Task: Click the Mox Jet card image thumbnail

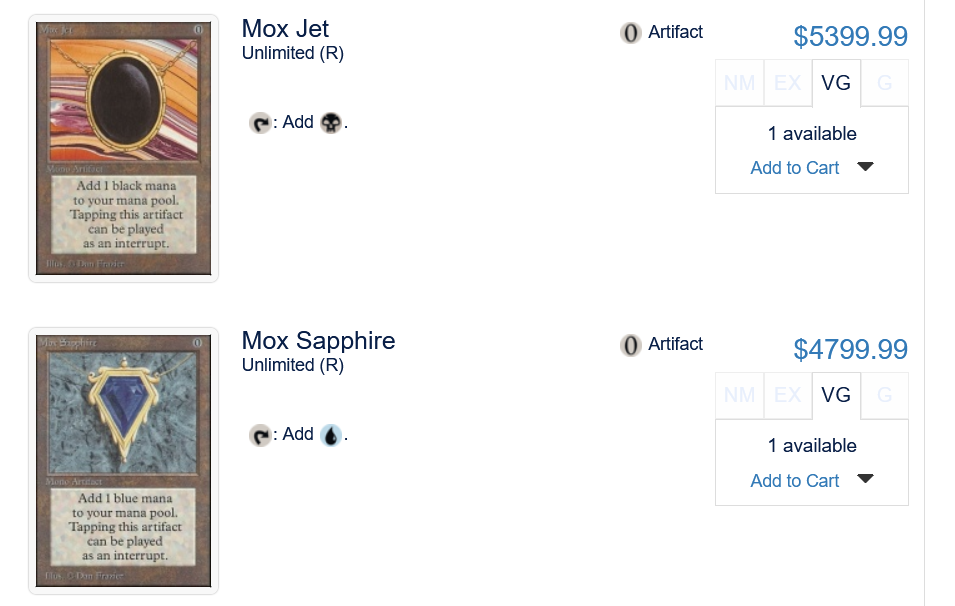Action: (123, 148)
